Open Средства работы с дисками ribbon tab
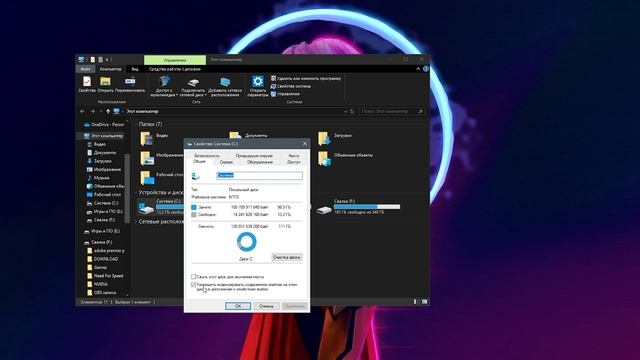Screen dimensions: 640x360 click(x=175, y=69)
